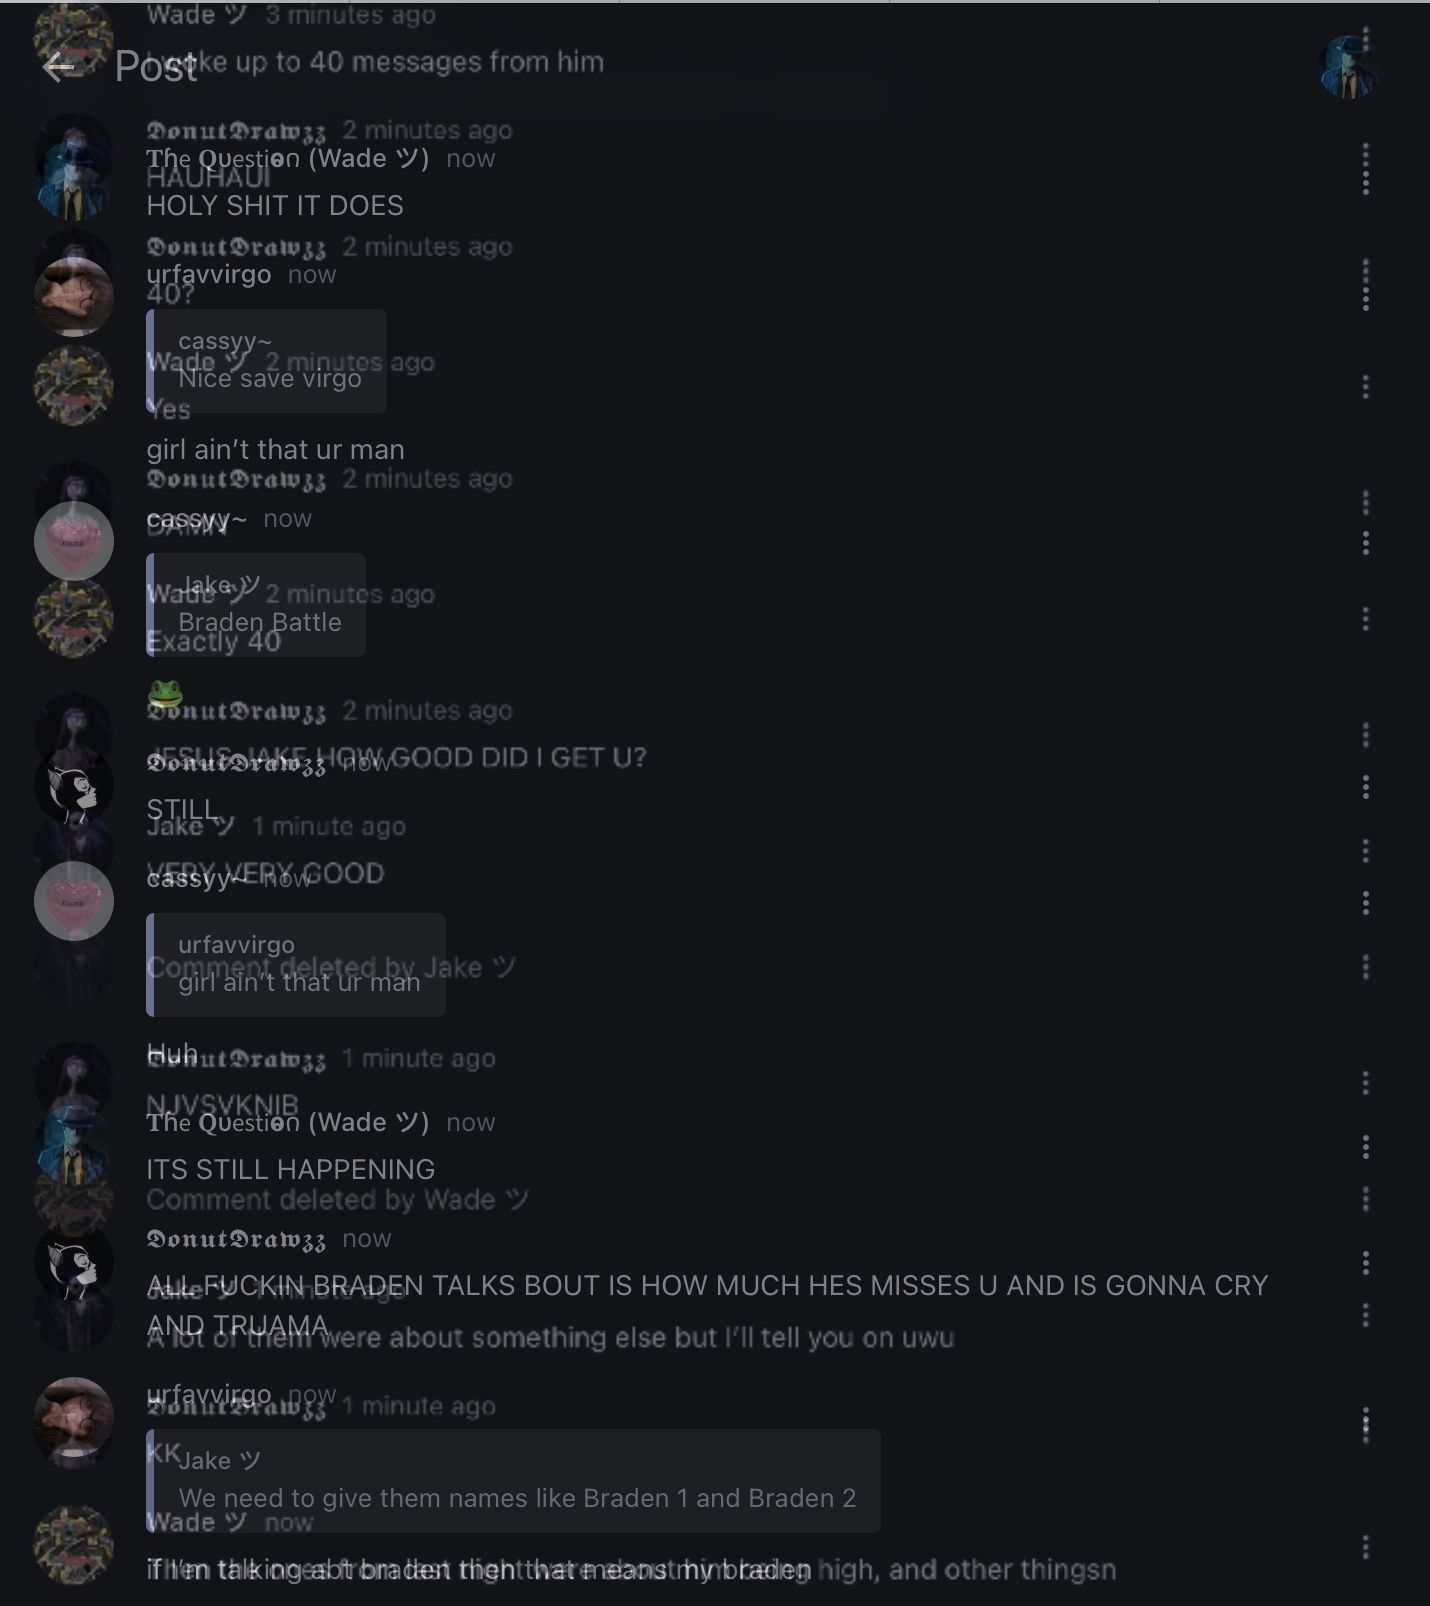The width and height of the screenshot is (1430, 1606).
Task: Open options for ITS STILL HAPPENING comment
Action: (1365, 1147)
